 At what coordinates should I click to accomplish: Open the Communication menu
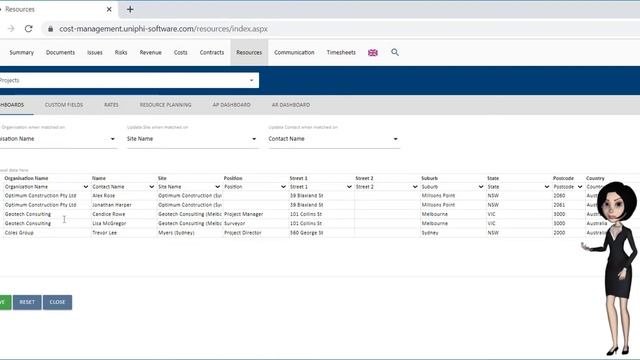294,53
